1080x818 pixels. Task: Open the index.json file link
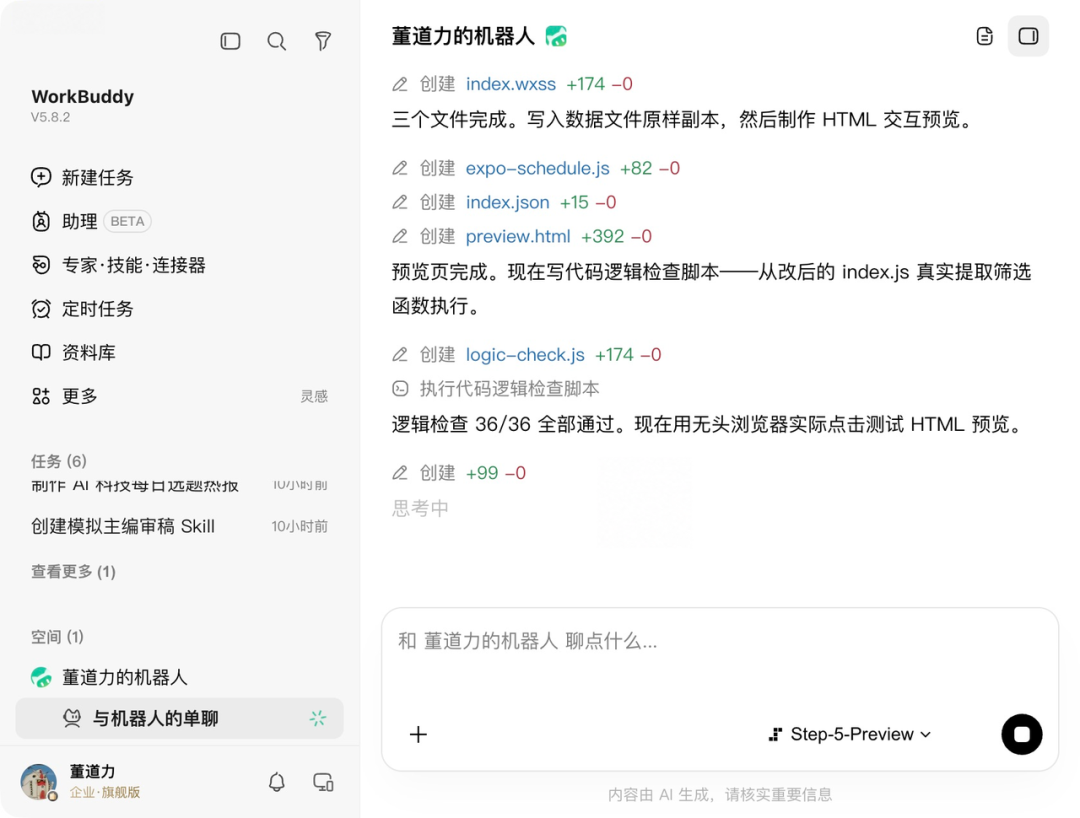tap(508, 202)
